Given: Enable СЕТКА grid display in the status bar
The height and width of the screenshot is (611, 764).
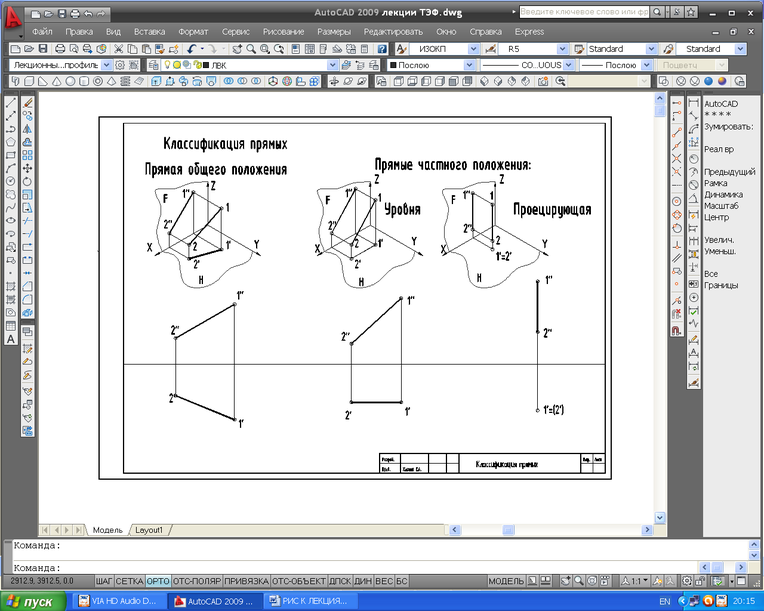Looking at the screenshot, I should point(129,581).
